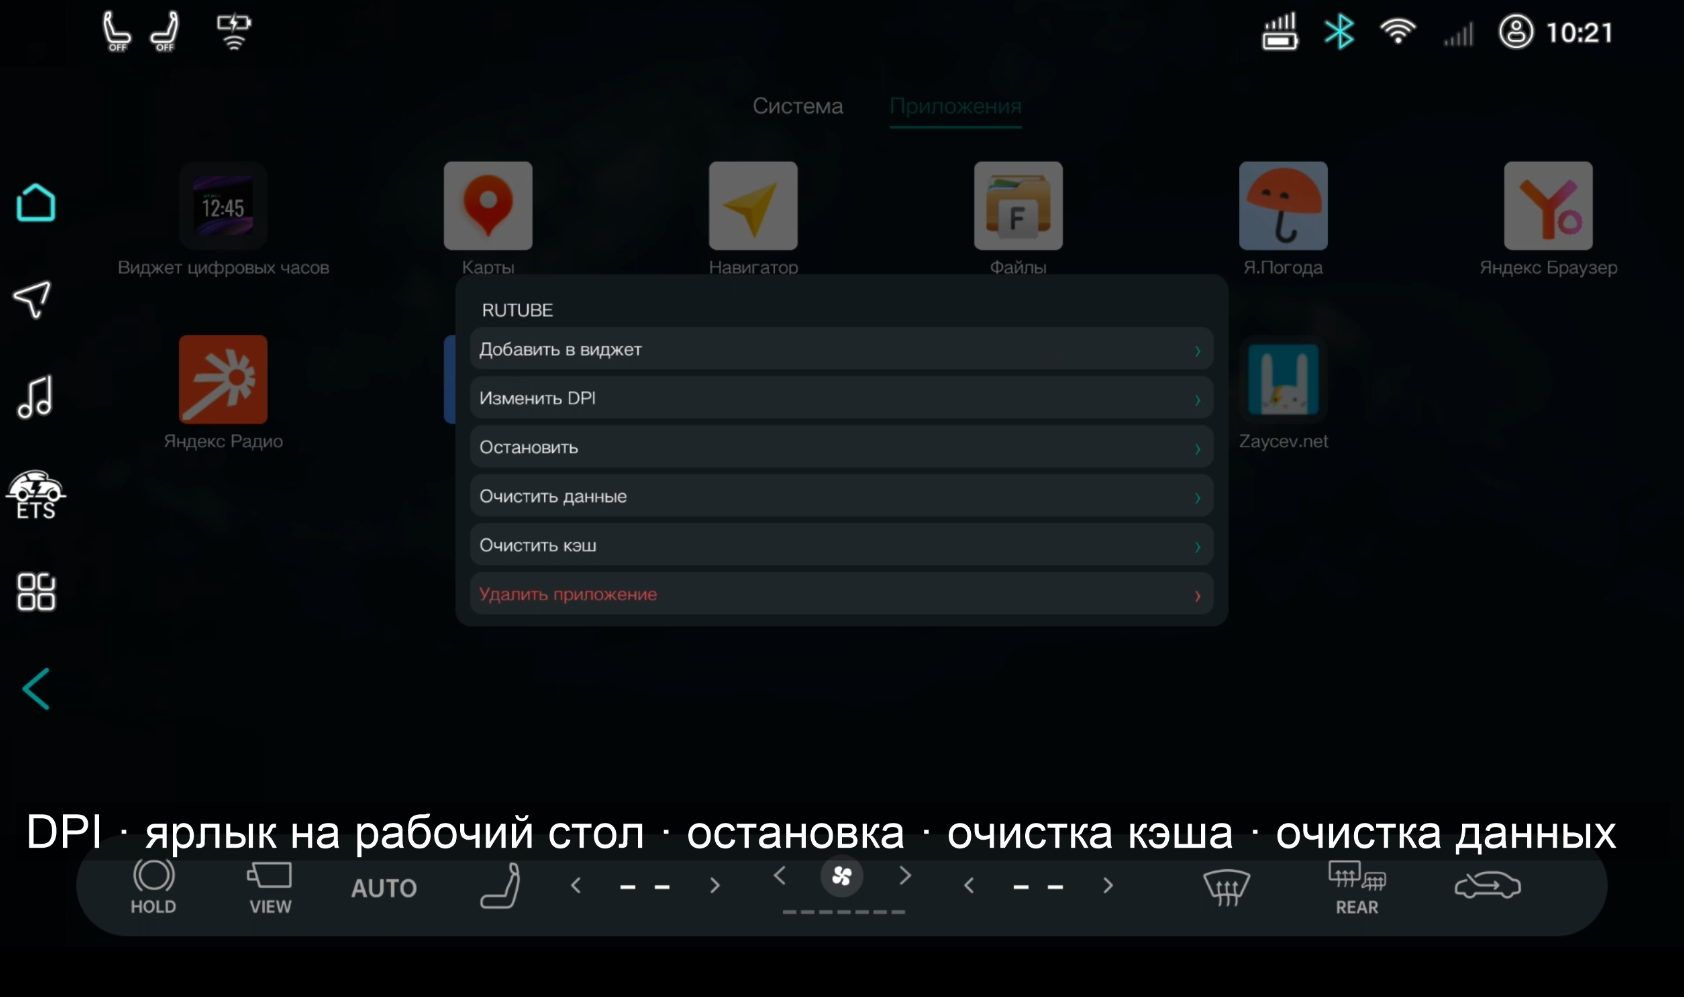Open the apps grid in sidebar
The image size is (1684, 997).
(x=36, y=591)
